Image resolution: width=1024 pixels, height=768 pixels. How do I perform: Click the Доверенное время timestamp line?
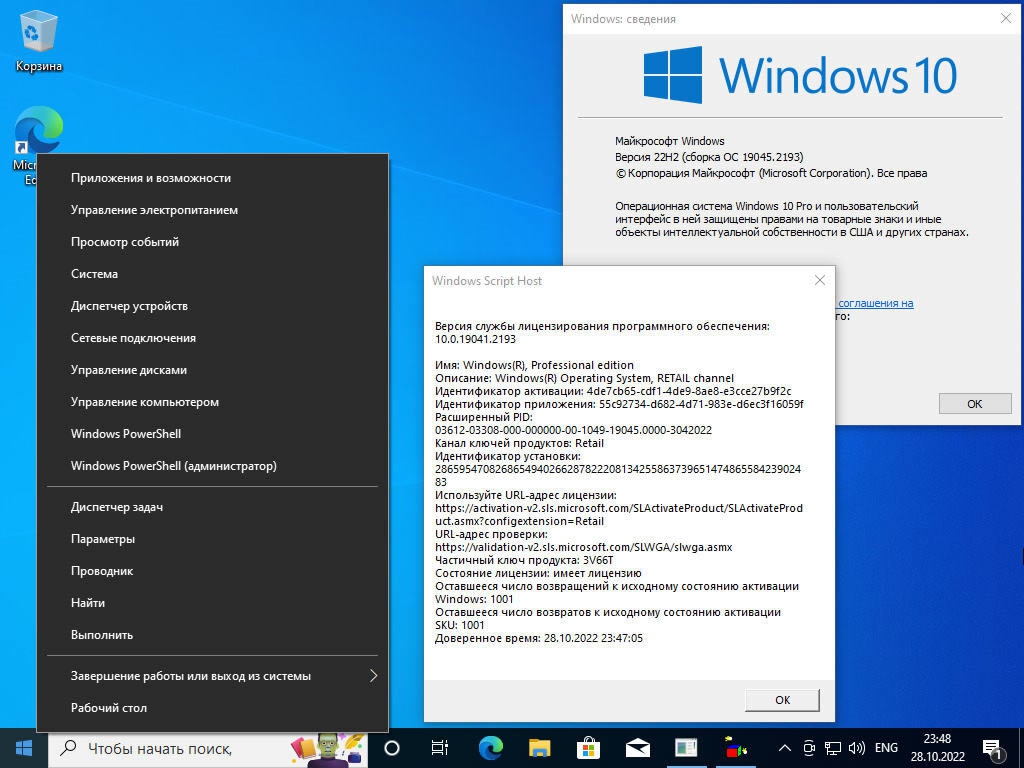539,638
